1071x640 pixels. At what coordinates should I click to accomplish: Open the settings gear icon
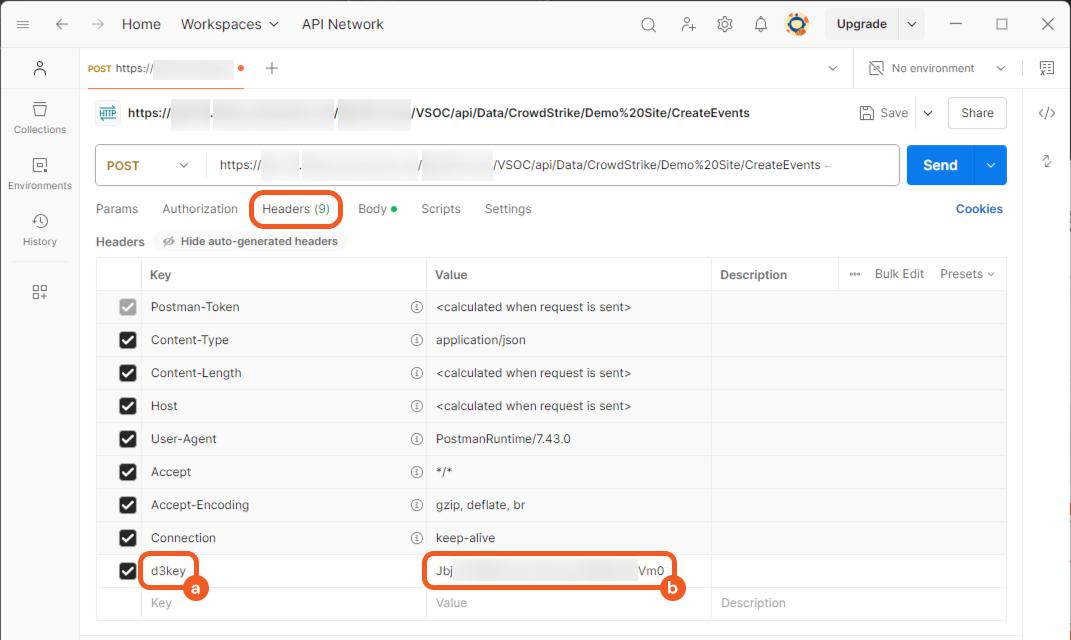coord(725,25)
